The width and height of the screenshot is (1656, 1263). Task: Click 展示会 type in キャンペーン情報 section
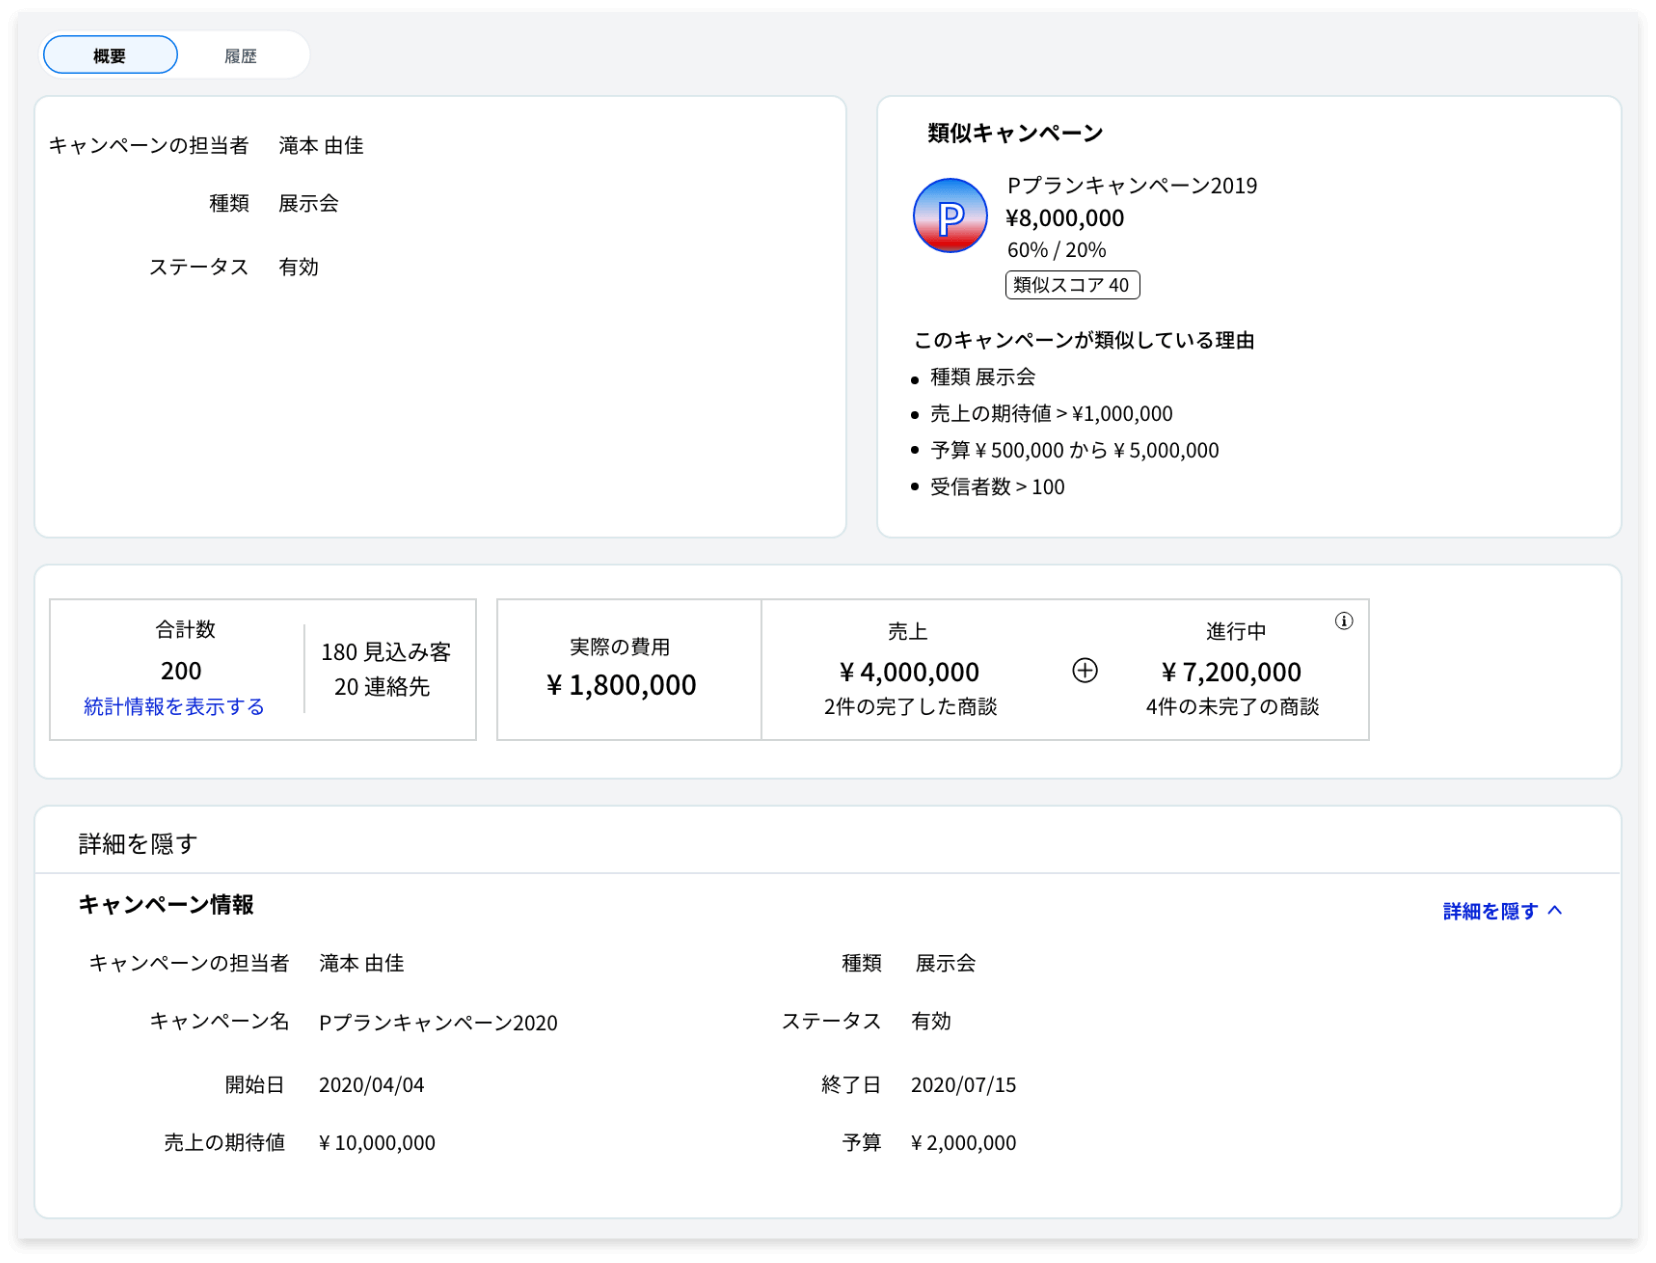click(945, 963)
